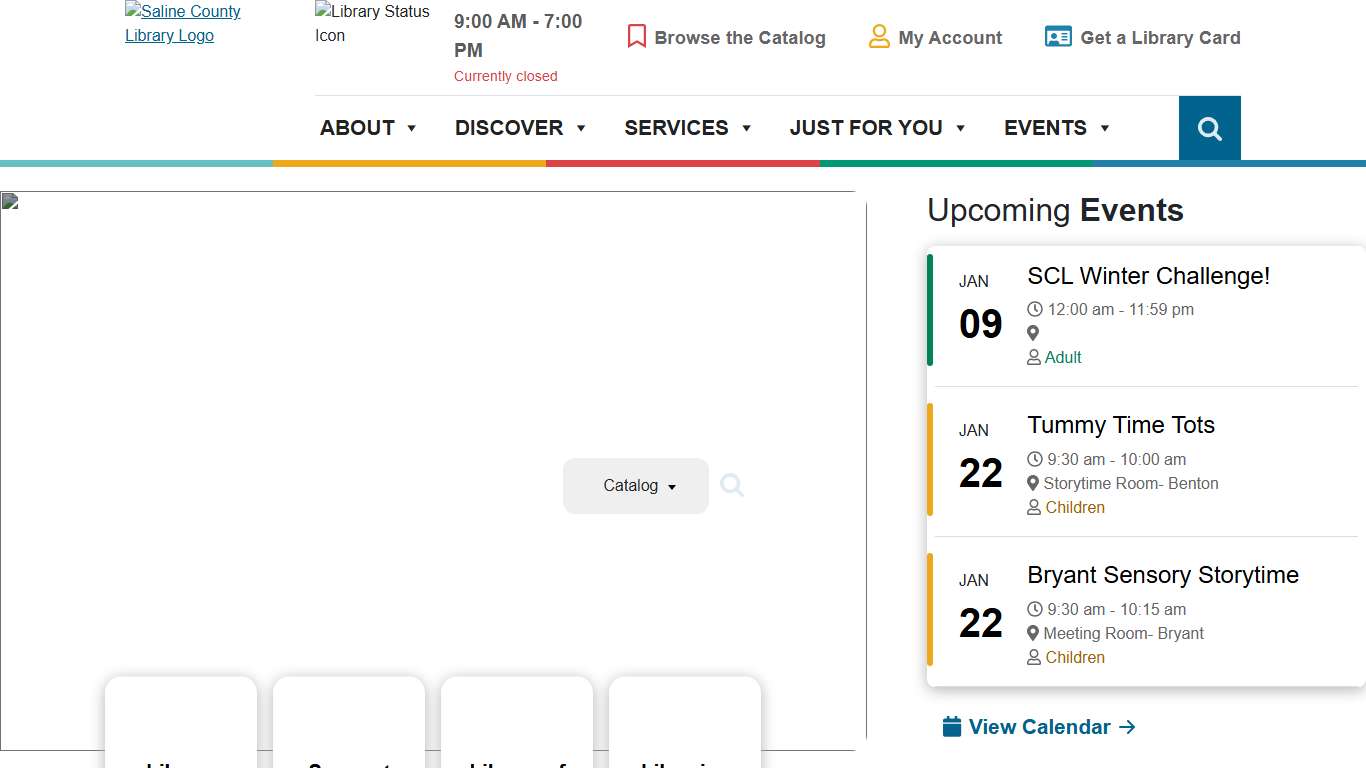The height and width of the screenshot is (768, 1366).
Task: Click the Library Status icon
Action: point(372,24)
